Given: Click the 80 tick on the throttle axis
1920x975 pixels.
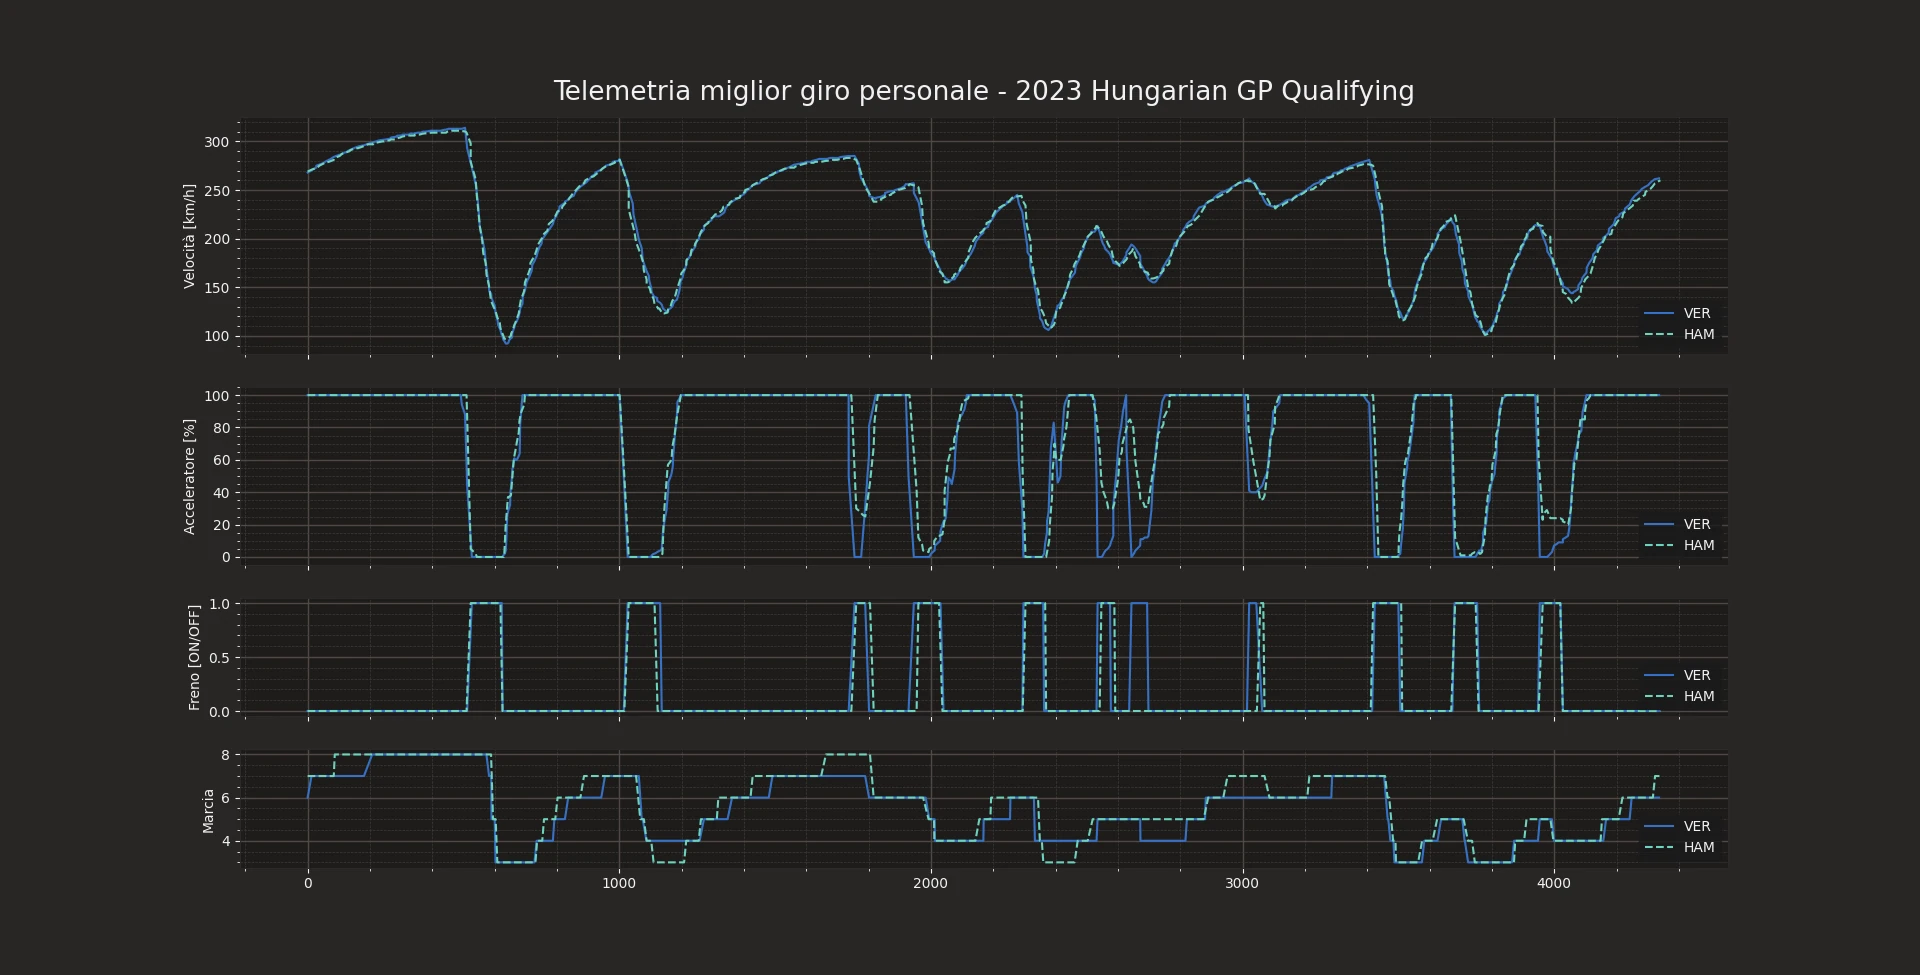Looking at the screenshot, I should [221, 428].
